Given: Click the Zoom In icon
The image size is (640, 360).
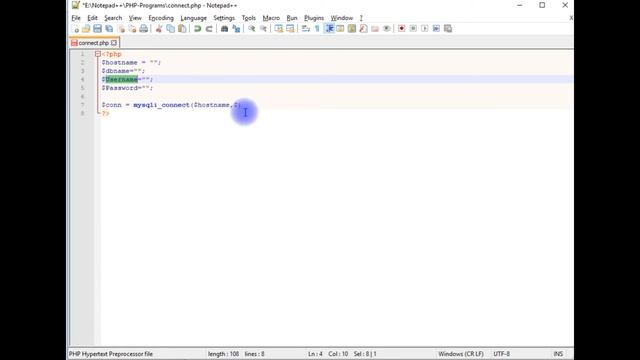Looking at the screenshot, I should [x=252, y=29].
